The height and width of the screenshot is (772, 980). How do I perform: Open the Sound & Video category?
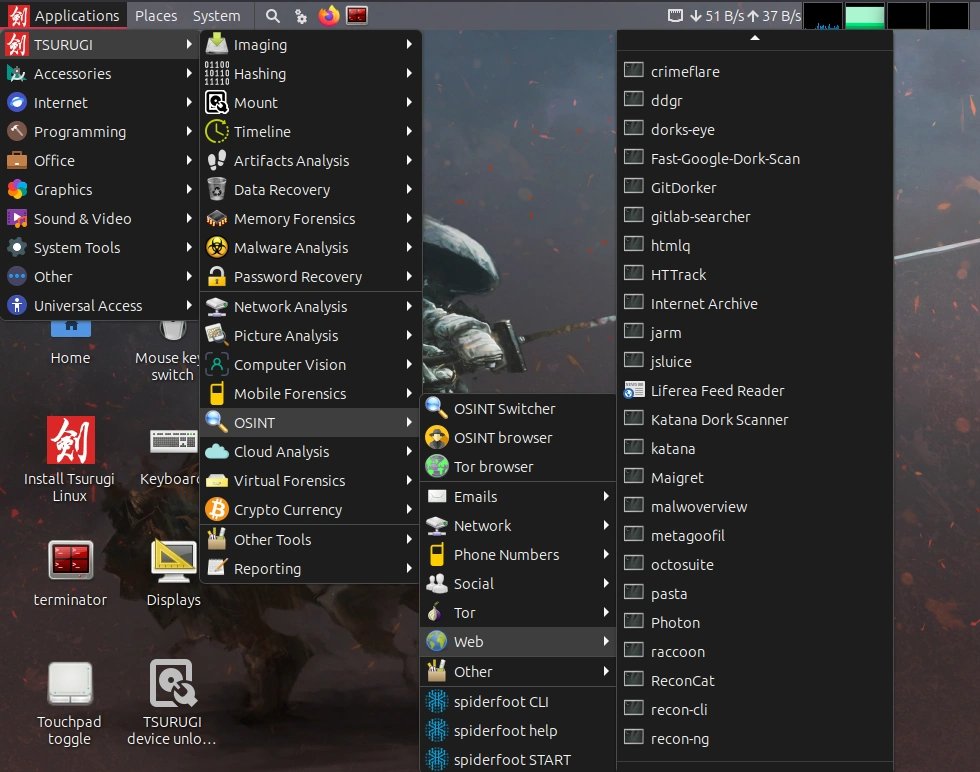[100, 218]
